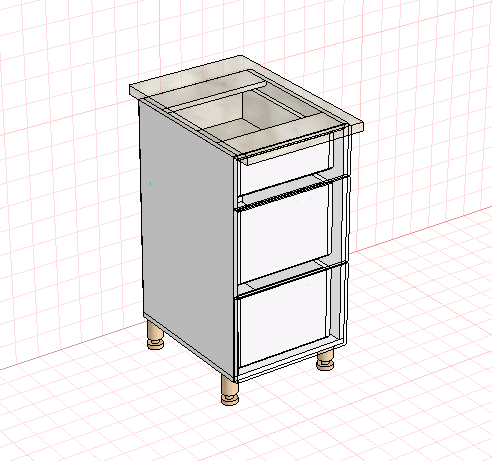Select the rear-left wooden leg
The height and width of the screenshot is (461, 492).
click(x=155, y=335)
